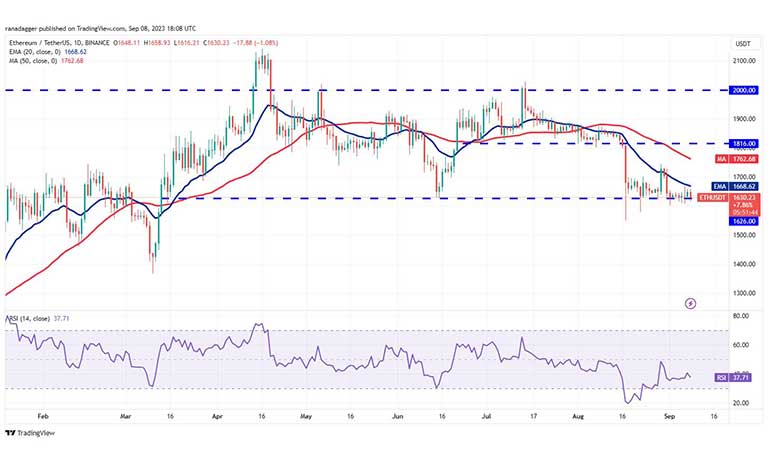This screenshot has height=463, width=768.
Task: Click the RSI (14, close) indicator legend
Action: coord(30,318)
